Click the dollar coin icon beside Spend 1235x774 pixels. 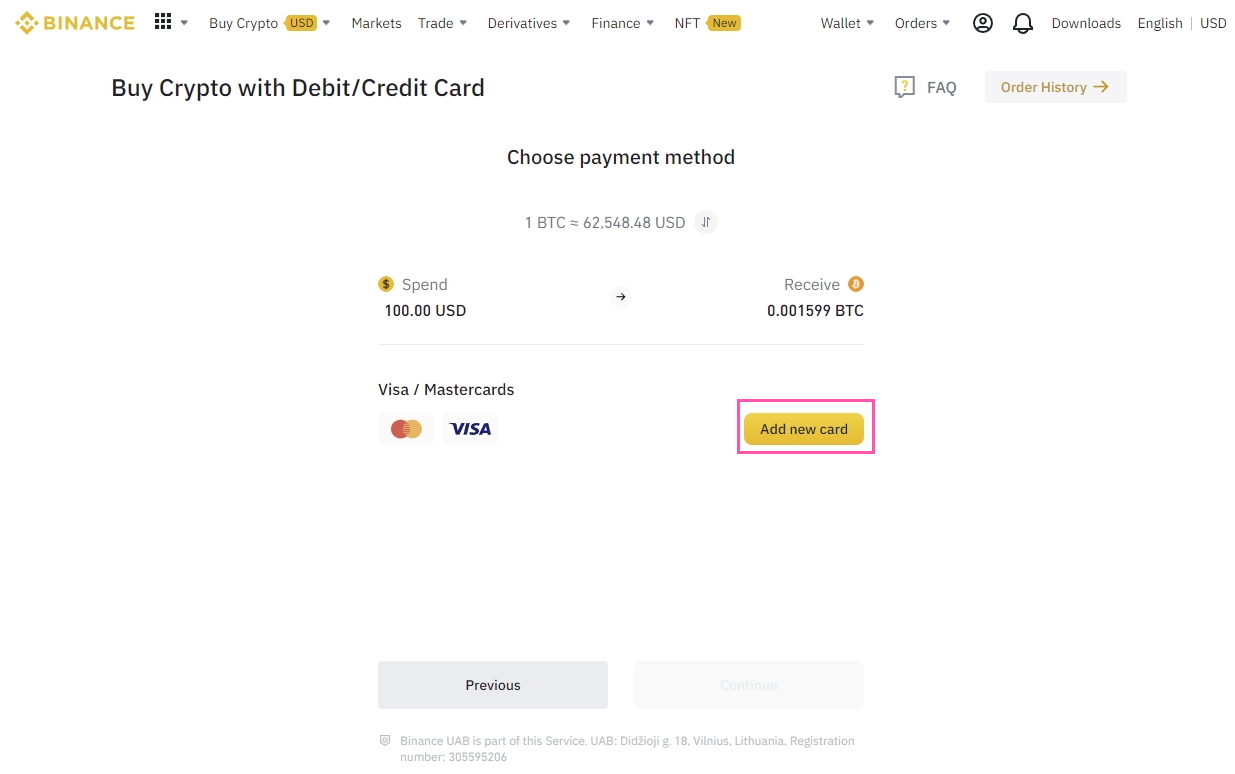click(x=386, y=284)
